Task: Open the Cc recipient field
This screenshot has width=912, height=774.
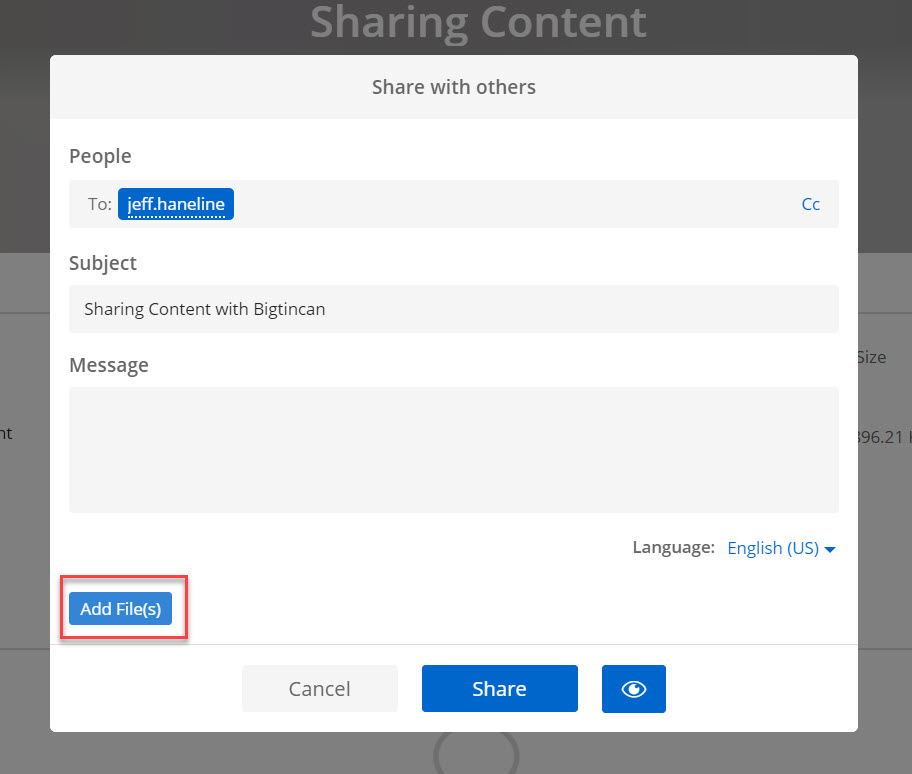Action: (810, 204)
